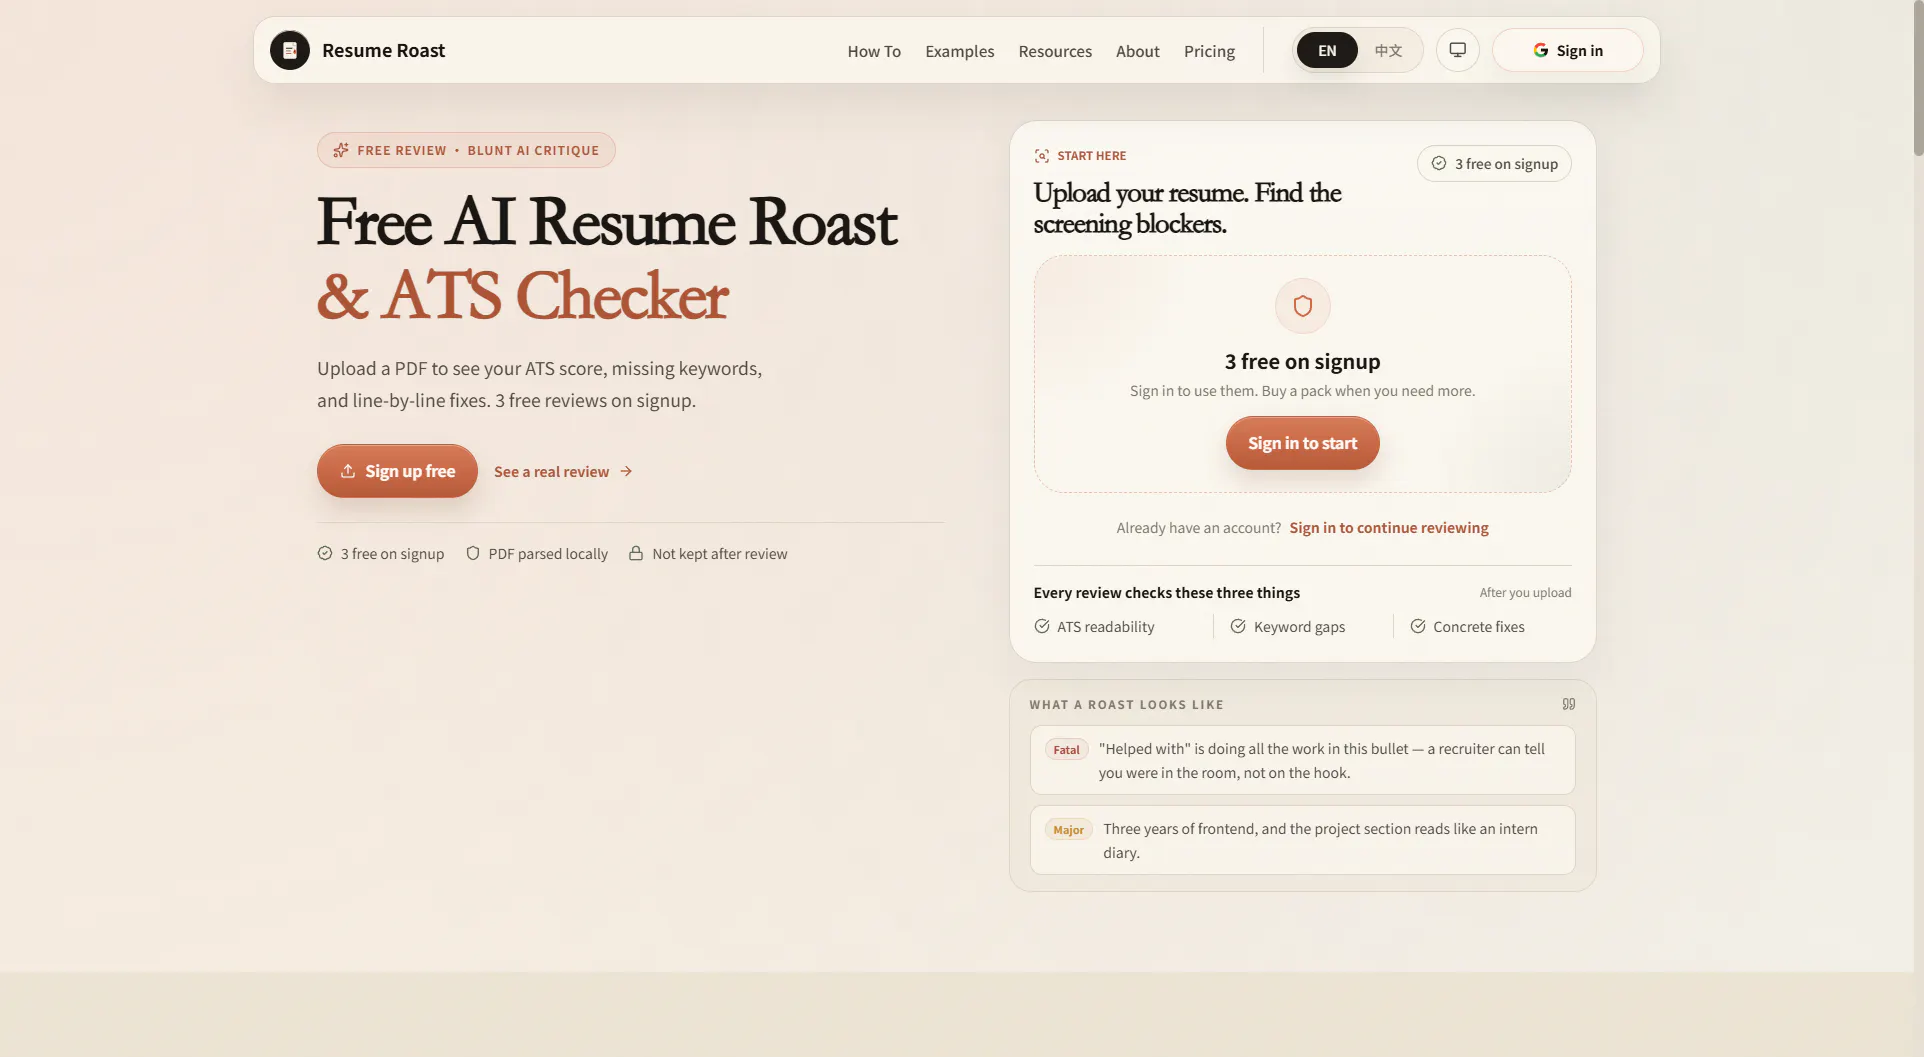The height and width of the screenshot is (1057, 1924).
Task: Open the Pricing page
Action: pyautogui.click(x=1209, y=51)
